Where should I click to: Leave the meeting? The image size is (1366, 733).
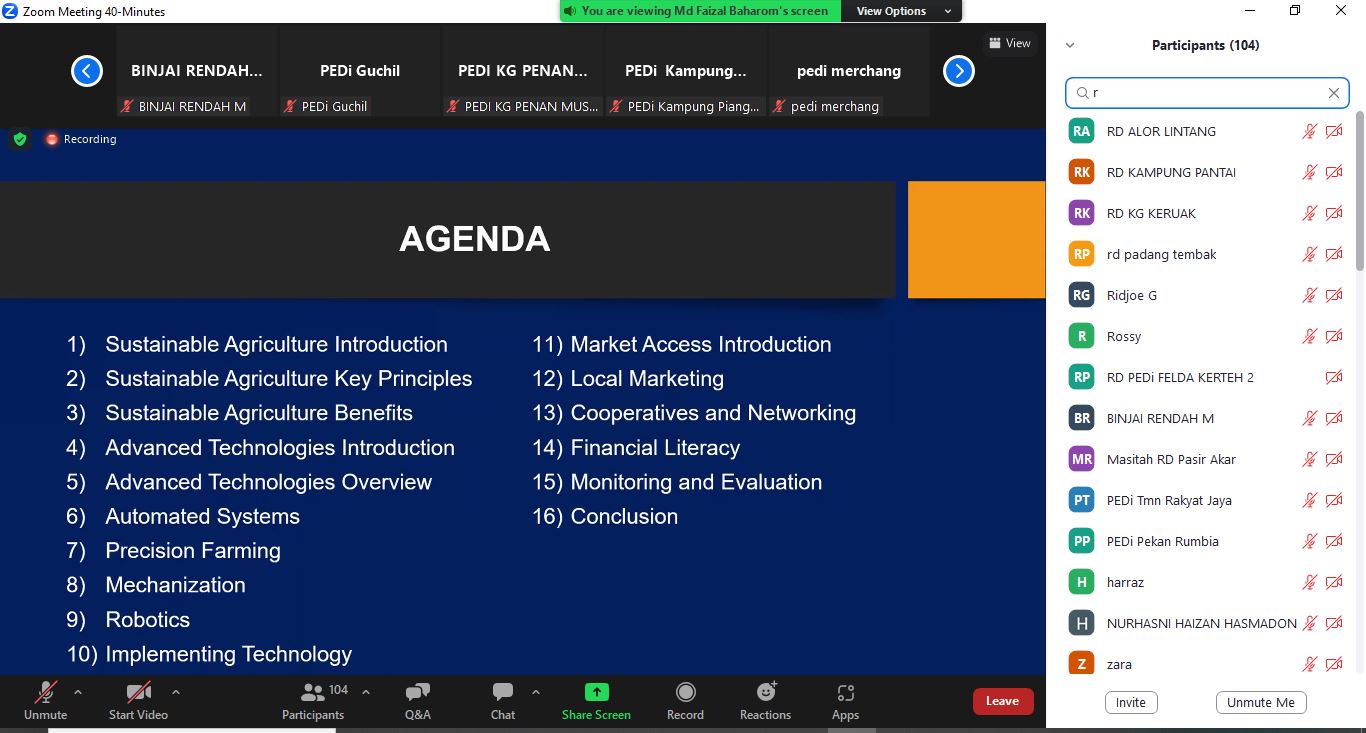[x=1002, y=701]
